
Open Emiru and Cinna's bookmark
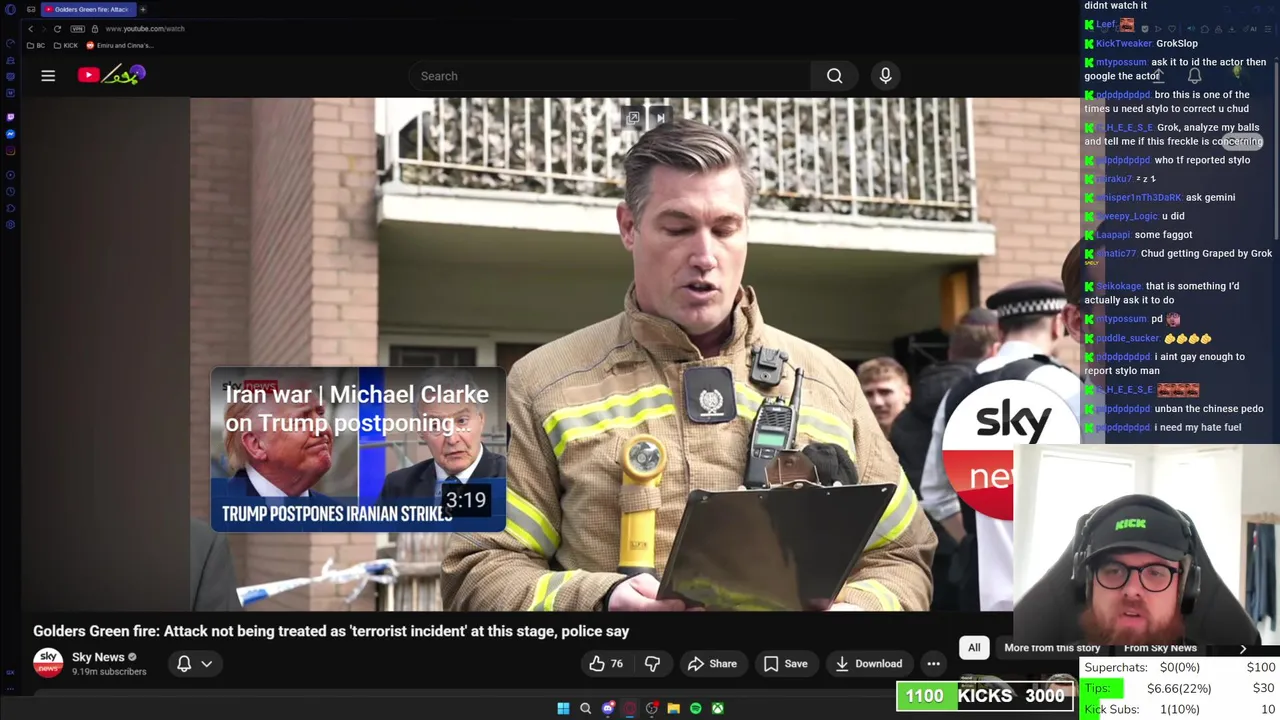pos(119,45)
